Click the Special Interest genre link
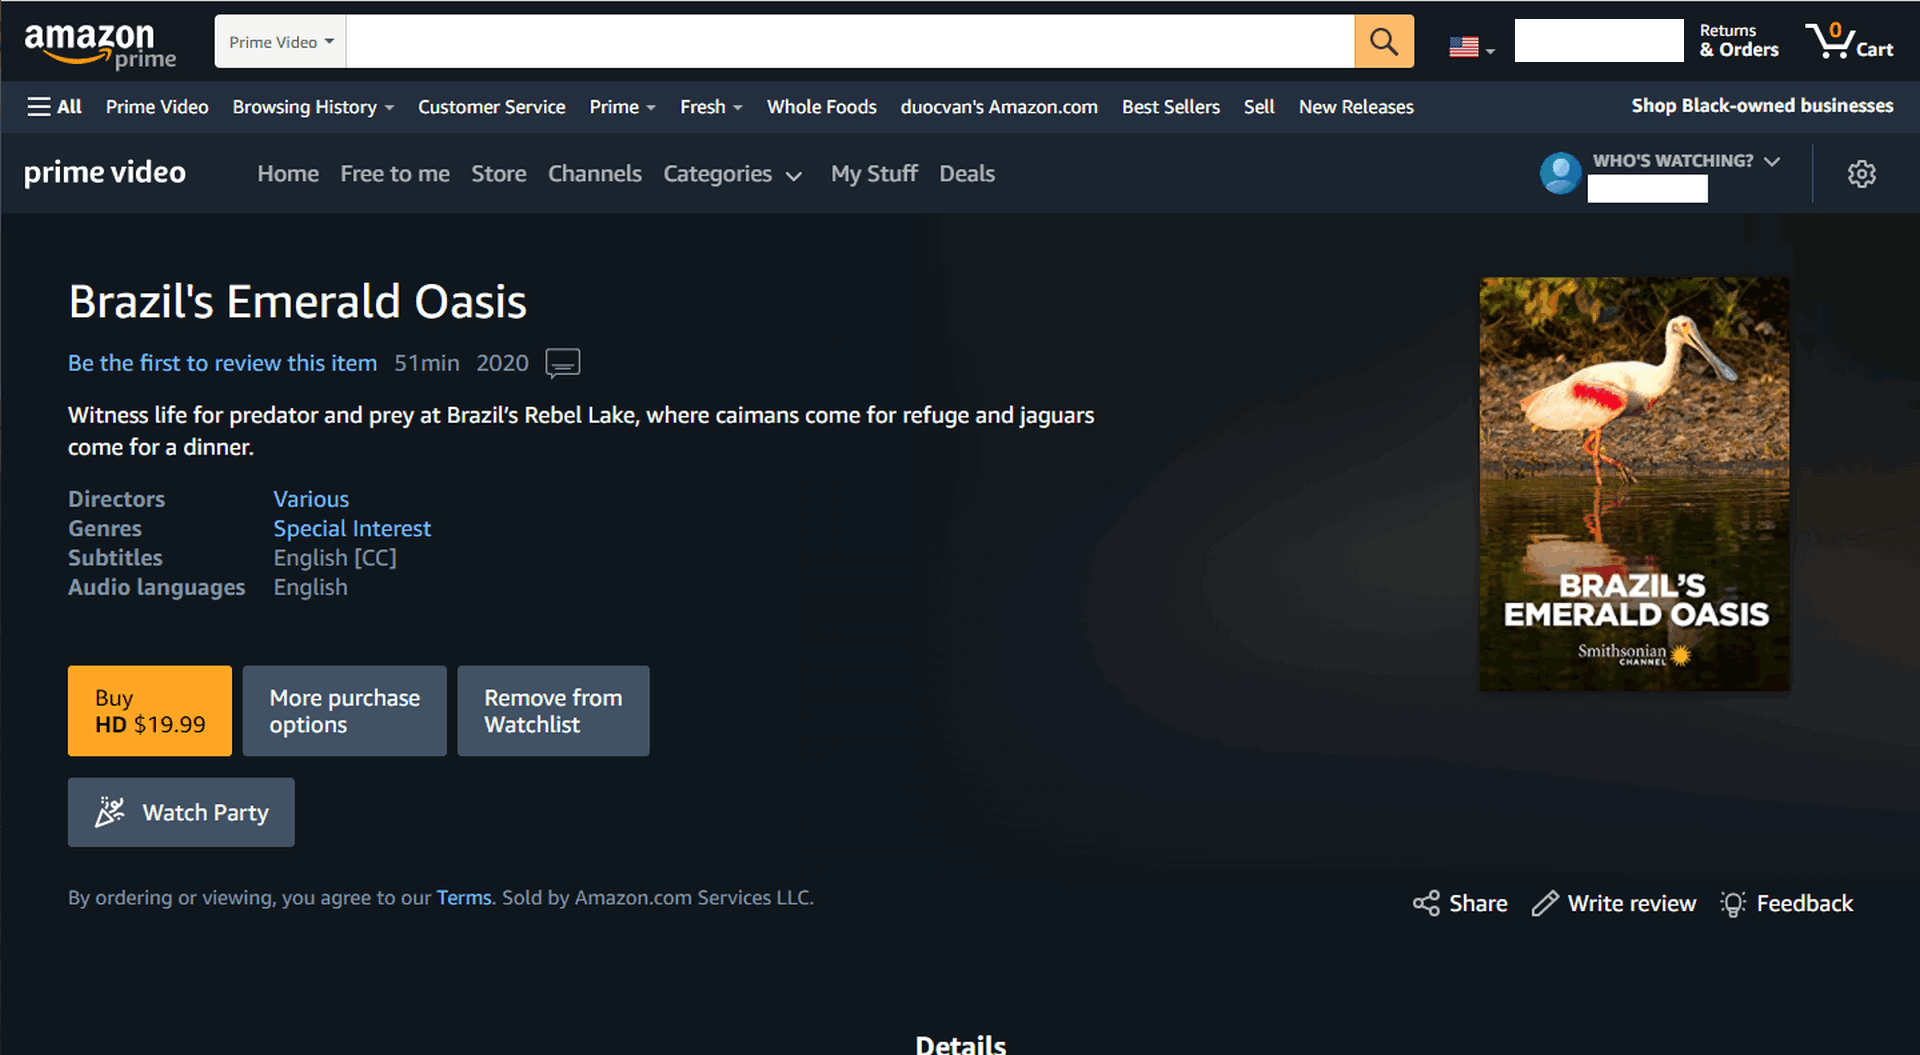Viewport: 1920px width, 1055px height. [x=352, y=528]
